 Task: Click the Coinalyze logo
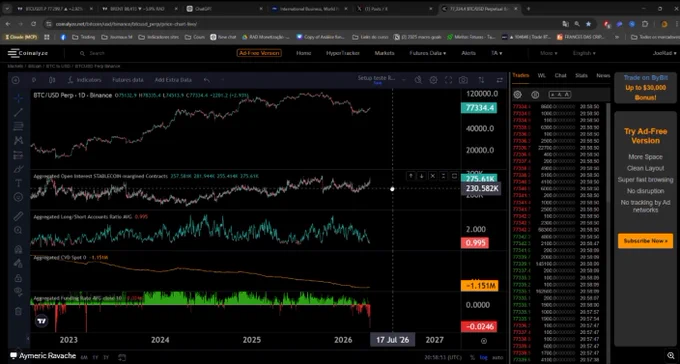pyautogui.click(x=28, y=53)
